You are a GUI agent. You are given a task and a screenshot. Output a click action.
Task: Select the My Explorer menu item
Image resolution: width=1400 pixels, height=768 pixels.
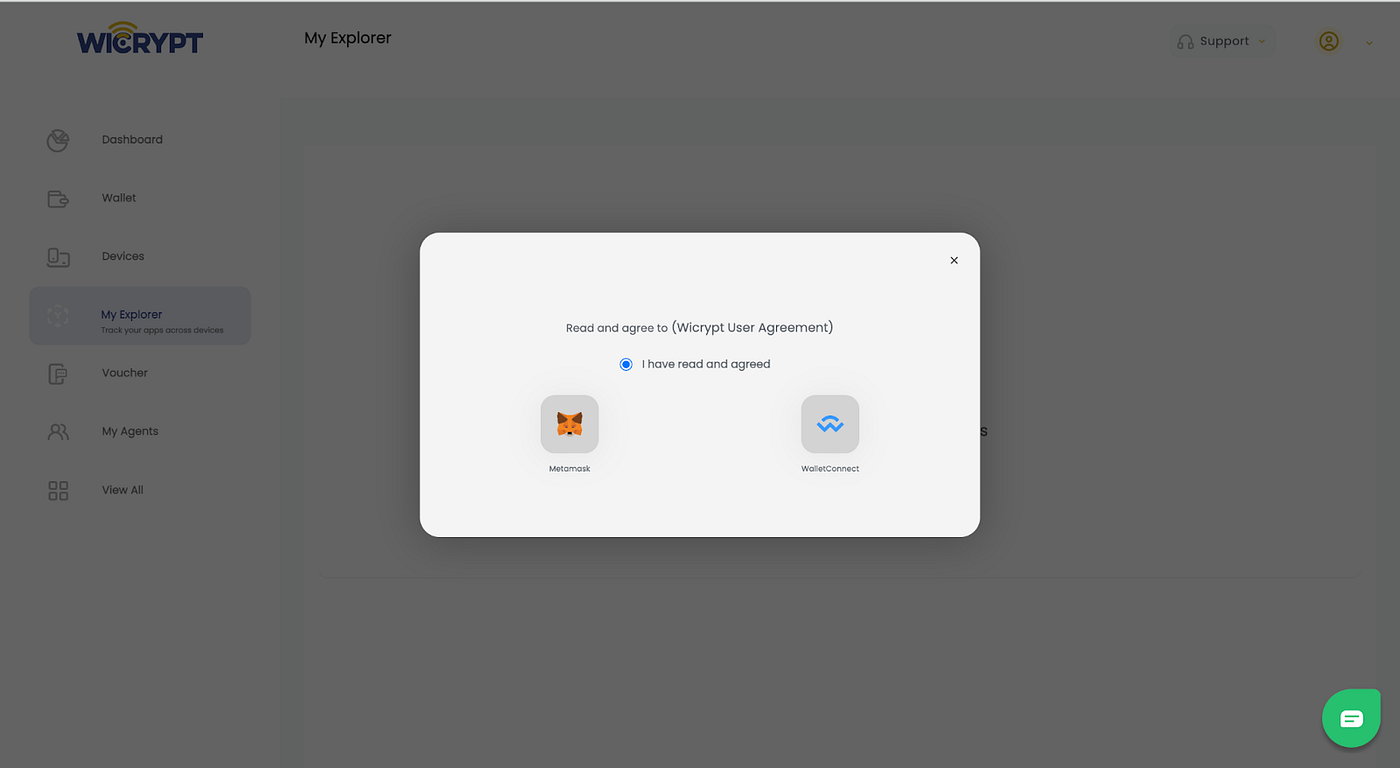pyautogui.click(x=140, y=316)
